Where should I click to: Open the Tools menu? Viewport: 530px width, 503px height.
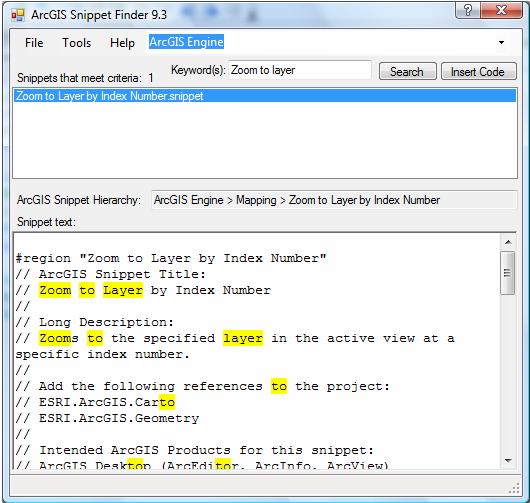[76, 43]
